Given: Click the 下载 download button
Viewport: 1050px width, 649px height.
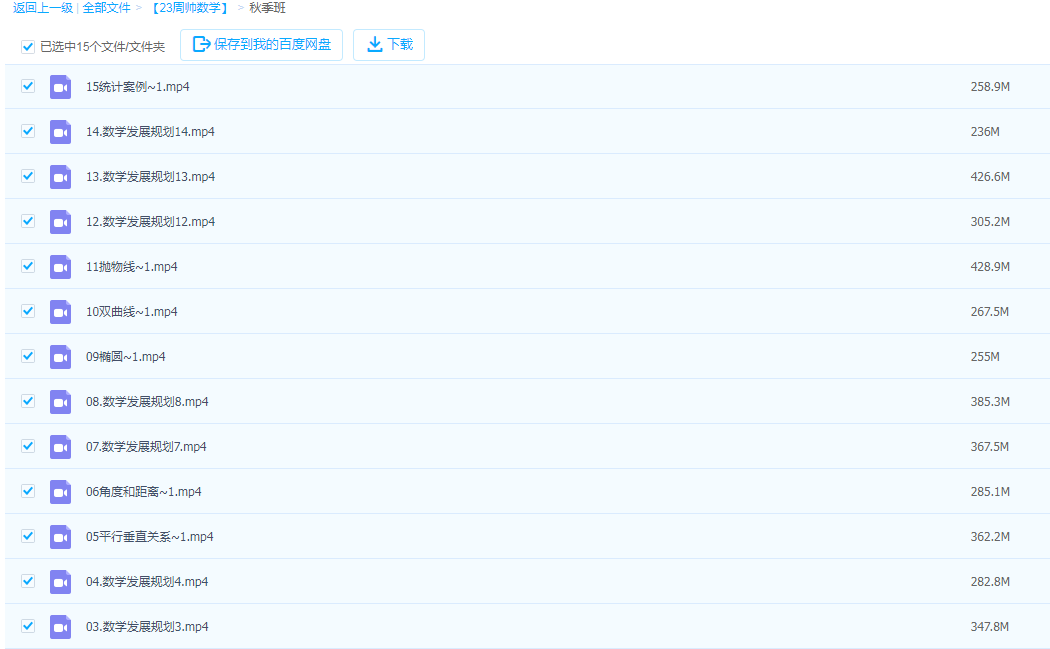Looking at the screenshot, I should tap(389, 45).
